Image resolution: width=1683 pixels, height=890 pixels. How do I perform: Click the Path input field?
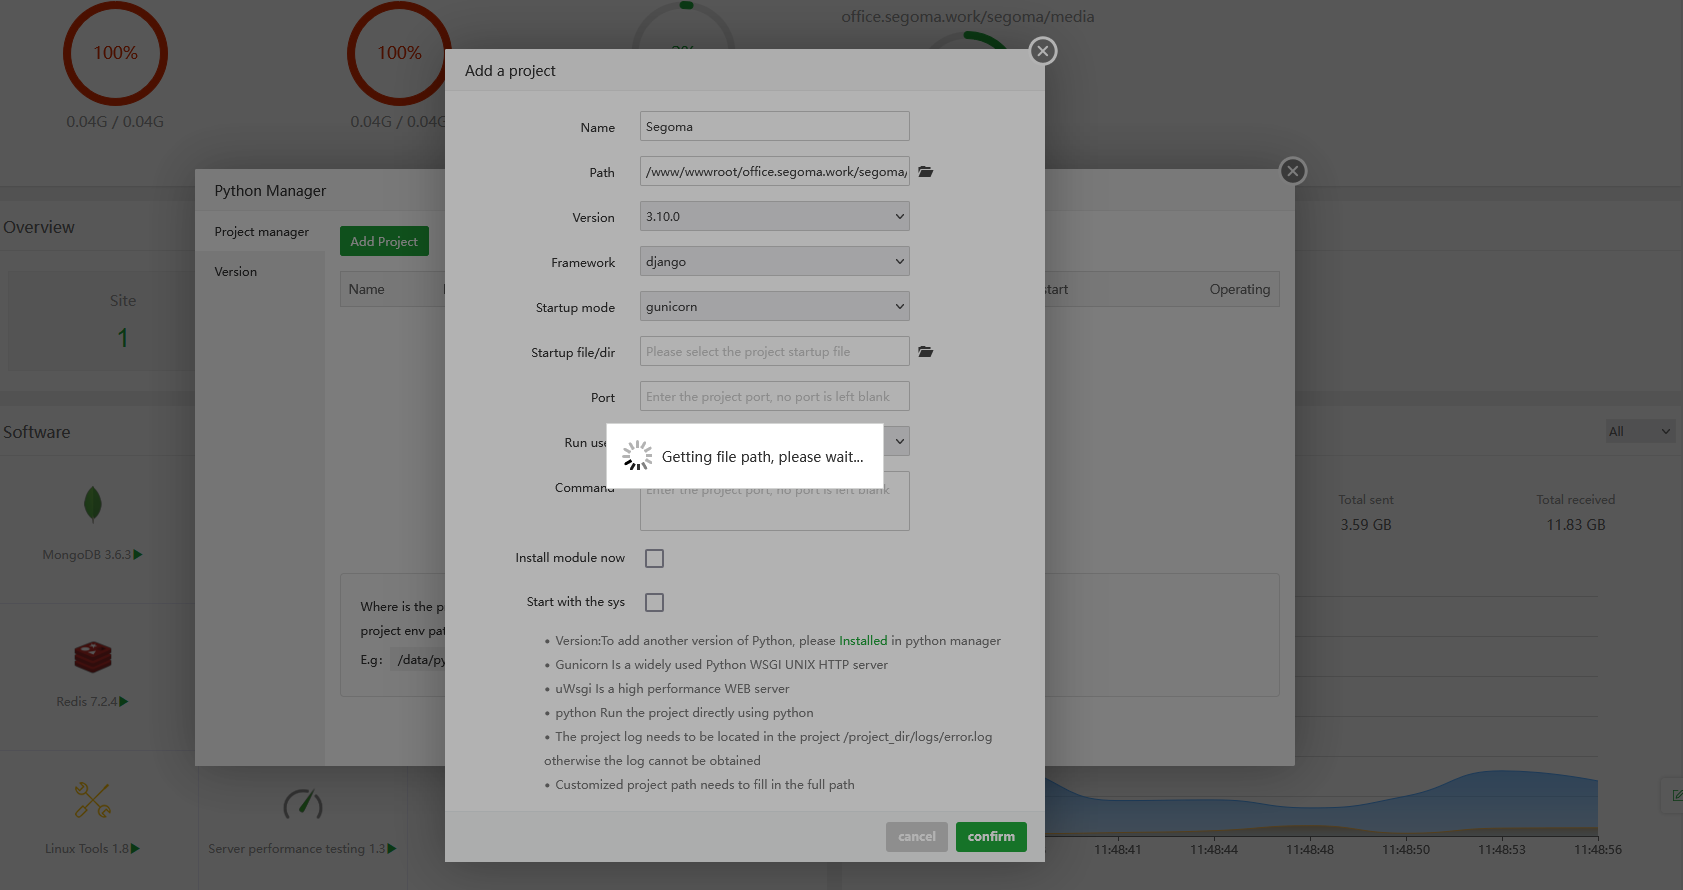coord(775,171)
